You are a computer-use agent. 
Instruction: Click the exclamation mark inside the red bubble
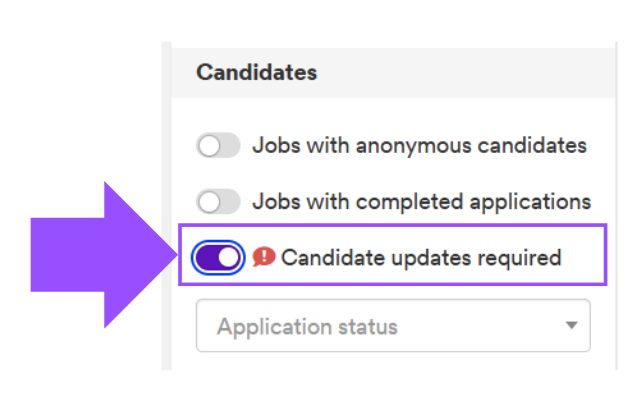pos(265,256)
